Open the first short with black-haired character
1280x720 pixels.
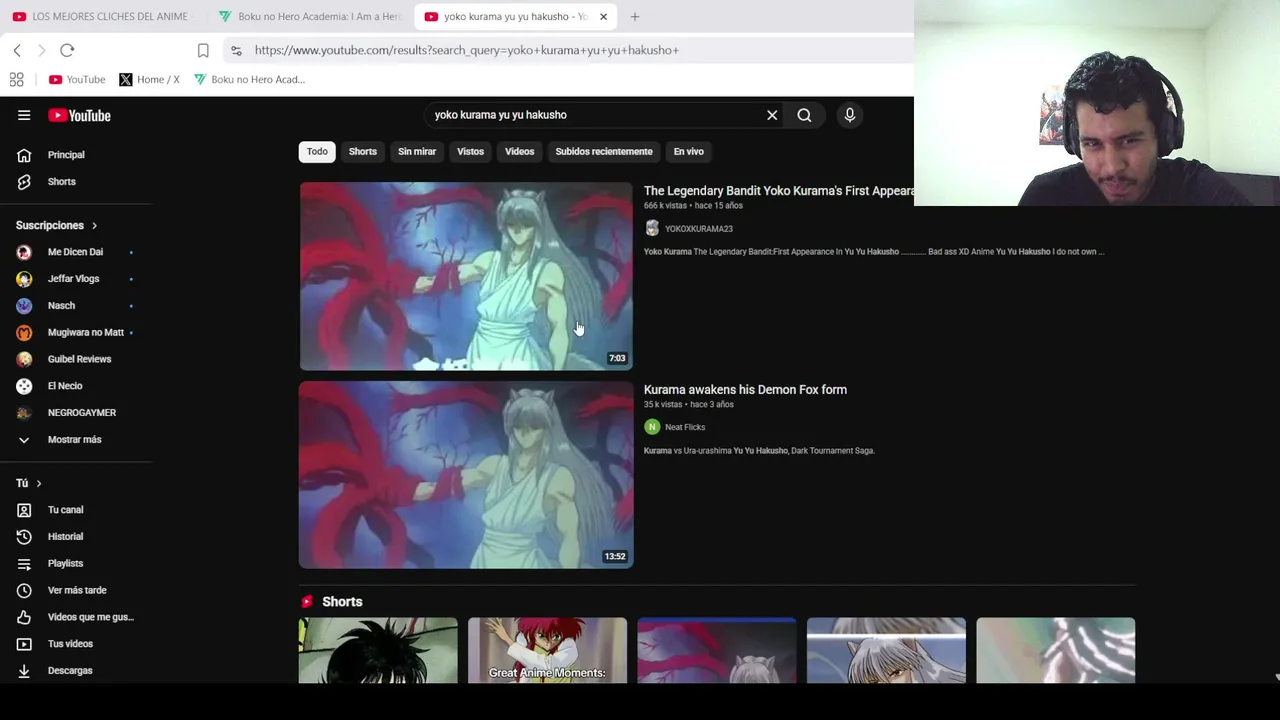tap(378, 651)
